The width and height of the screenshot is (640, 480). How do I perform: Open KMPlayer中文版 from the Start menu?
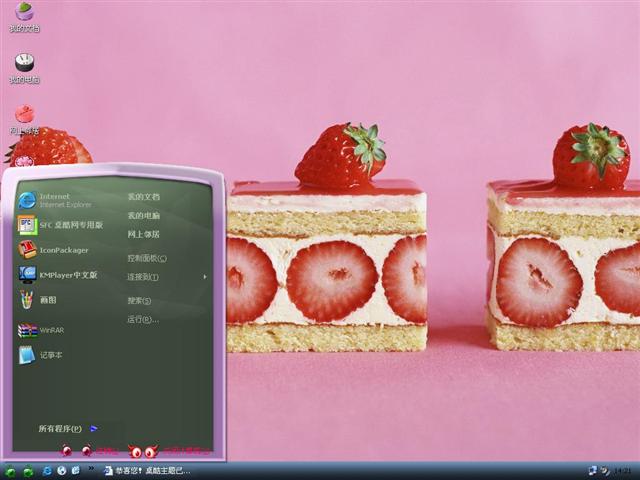click(58, 275)
